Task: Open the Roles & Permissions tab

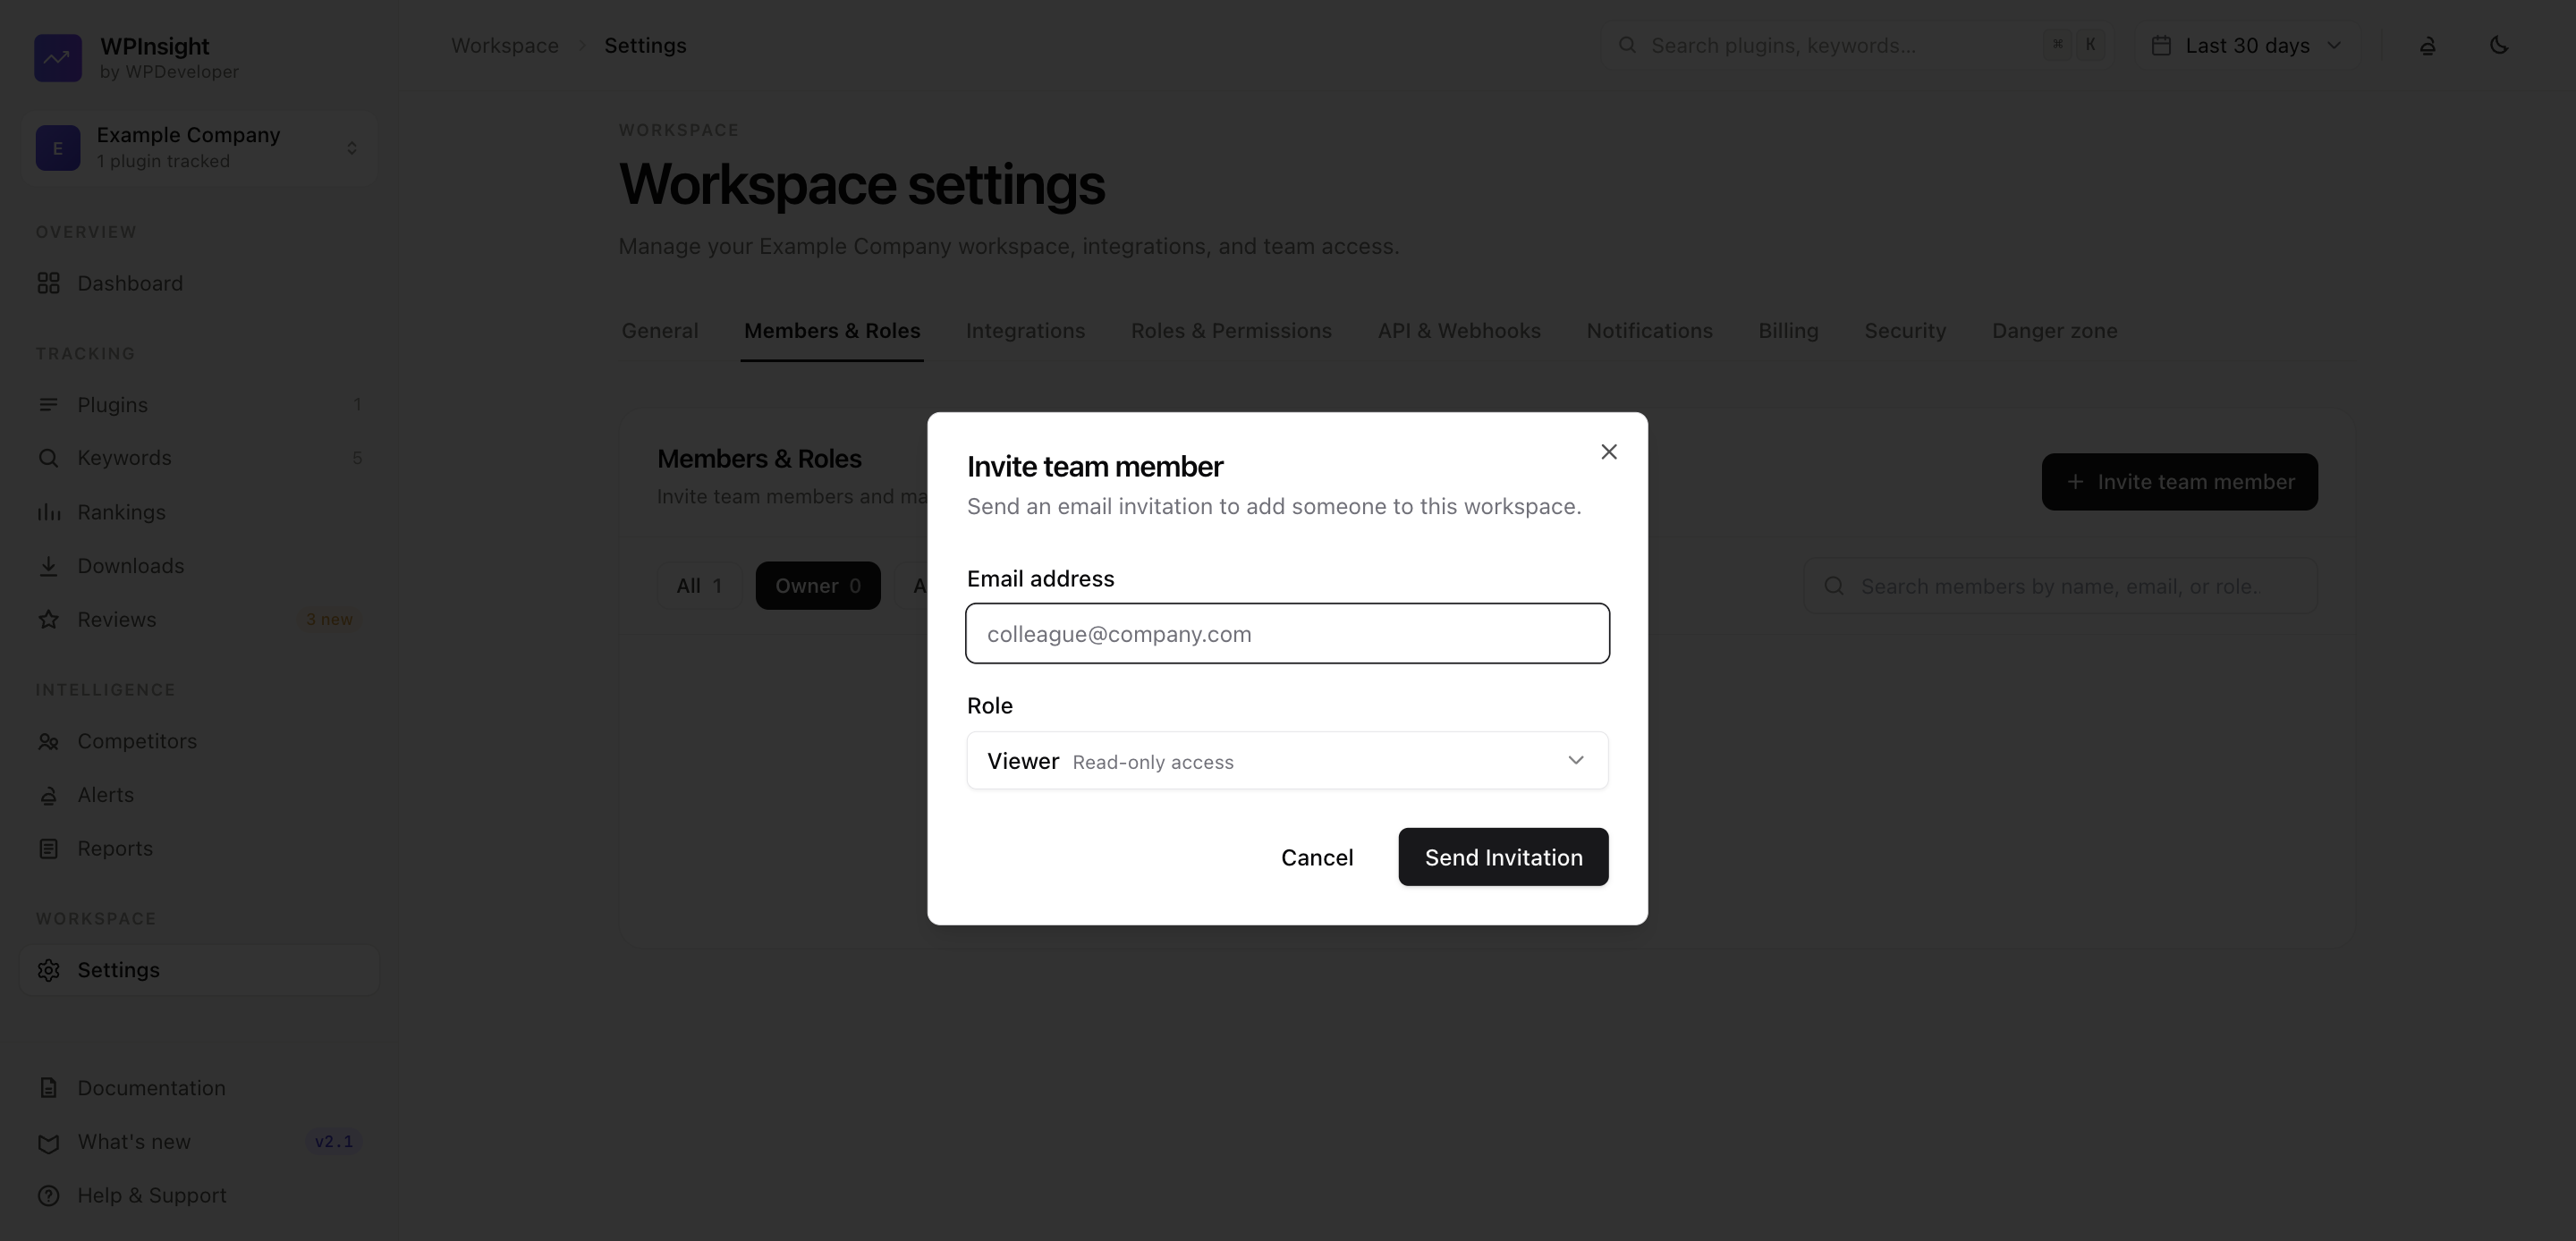Action: click(1231, 331)
